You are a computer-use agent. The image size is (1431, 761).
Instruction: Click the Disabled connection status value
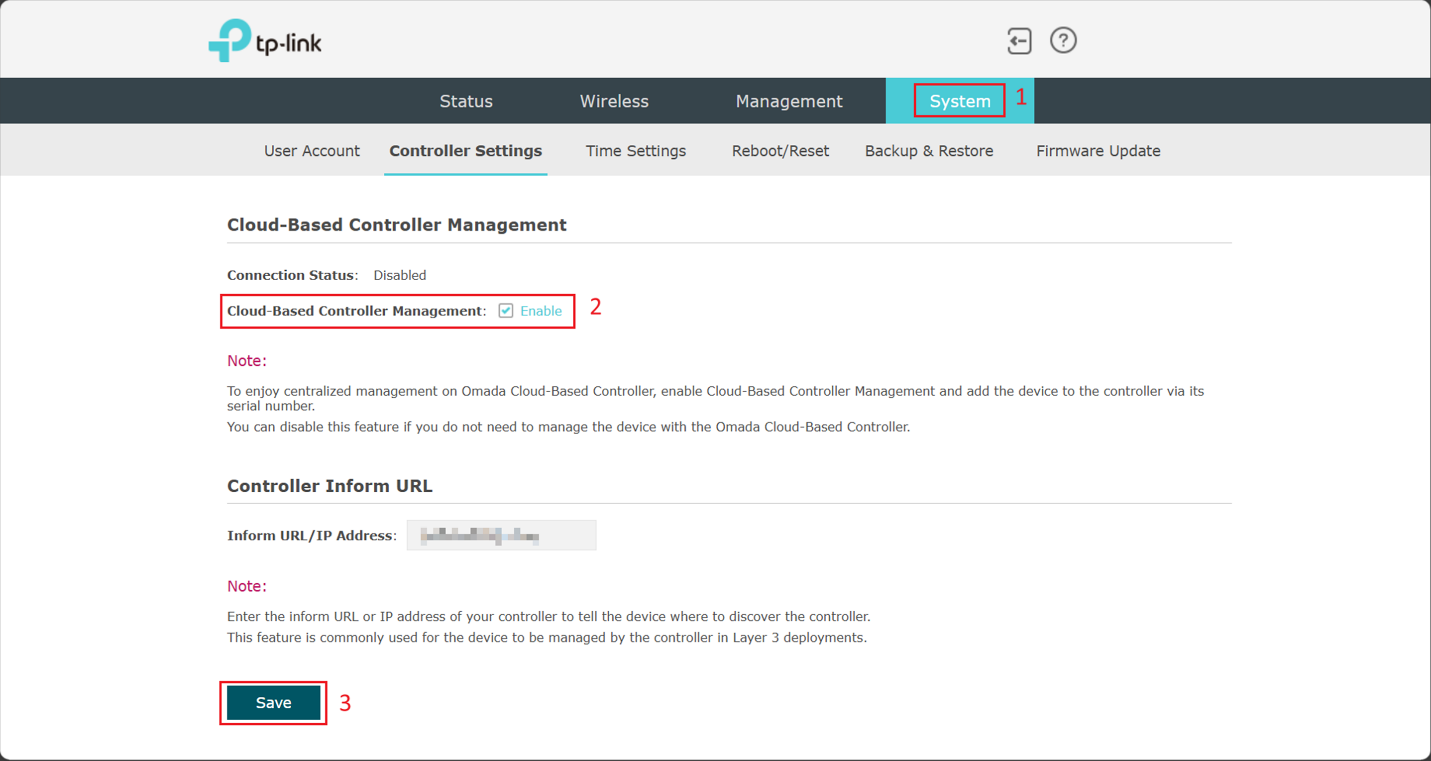coord(400,275)
